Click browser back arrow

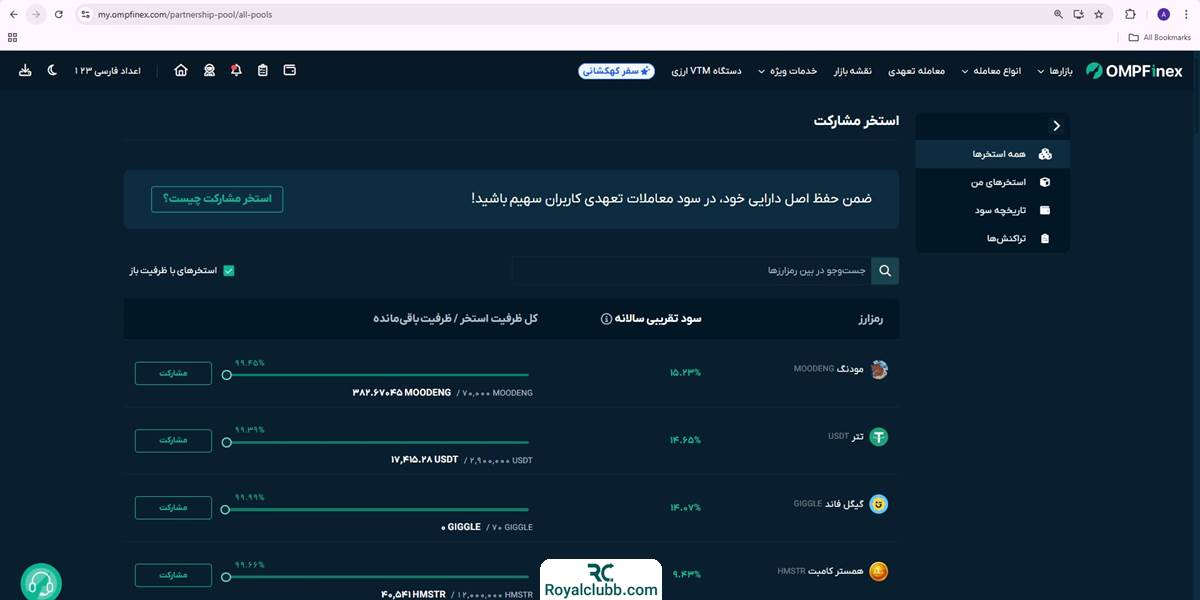(x=13, y=14)
